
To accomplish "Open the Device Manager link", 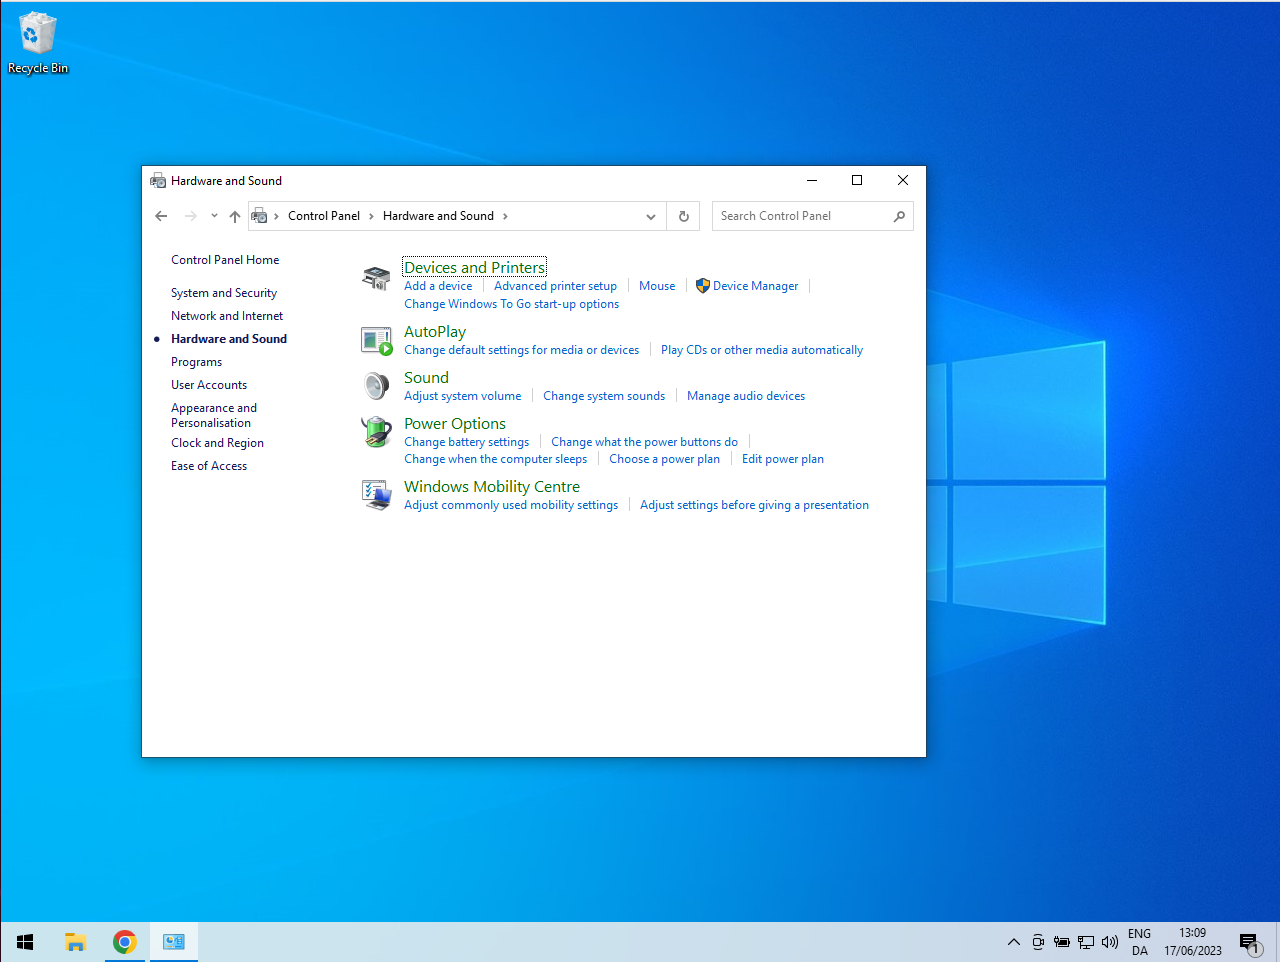I will click(x=755, y=286).
